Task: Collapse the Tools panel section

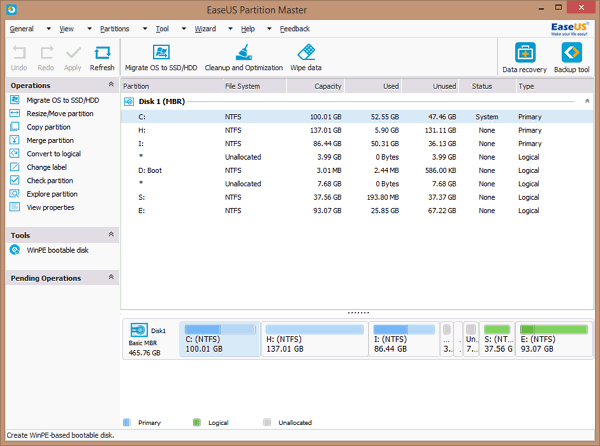Action: point(111,235)
